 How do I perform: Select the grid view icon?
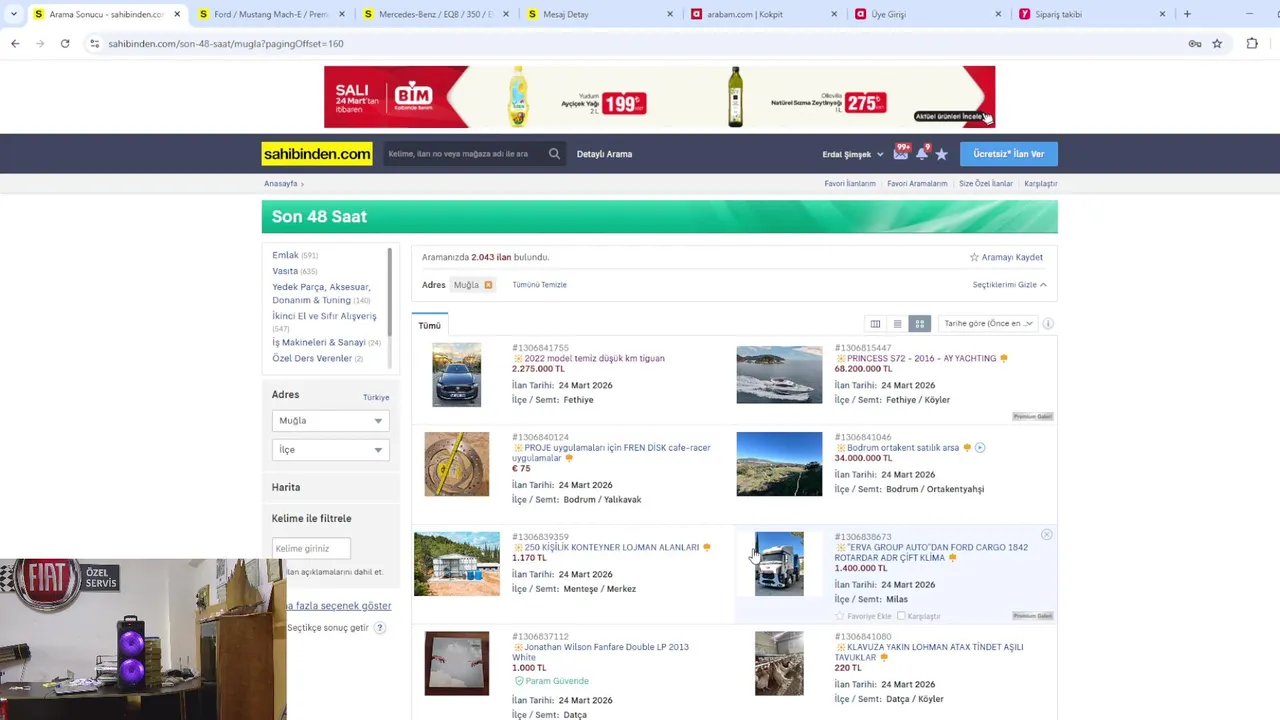point(920,324)
